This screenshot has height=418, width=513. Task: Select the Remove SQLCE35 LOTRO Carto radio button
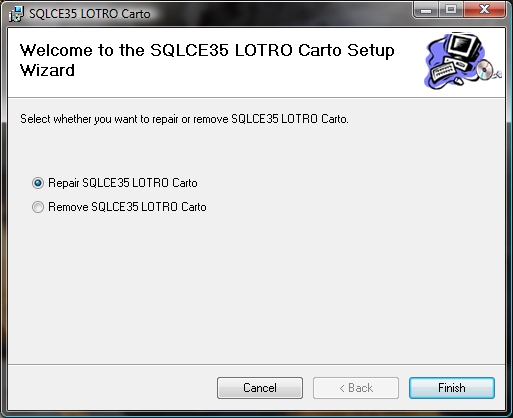tap(38, 207)
